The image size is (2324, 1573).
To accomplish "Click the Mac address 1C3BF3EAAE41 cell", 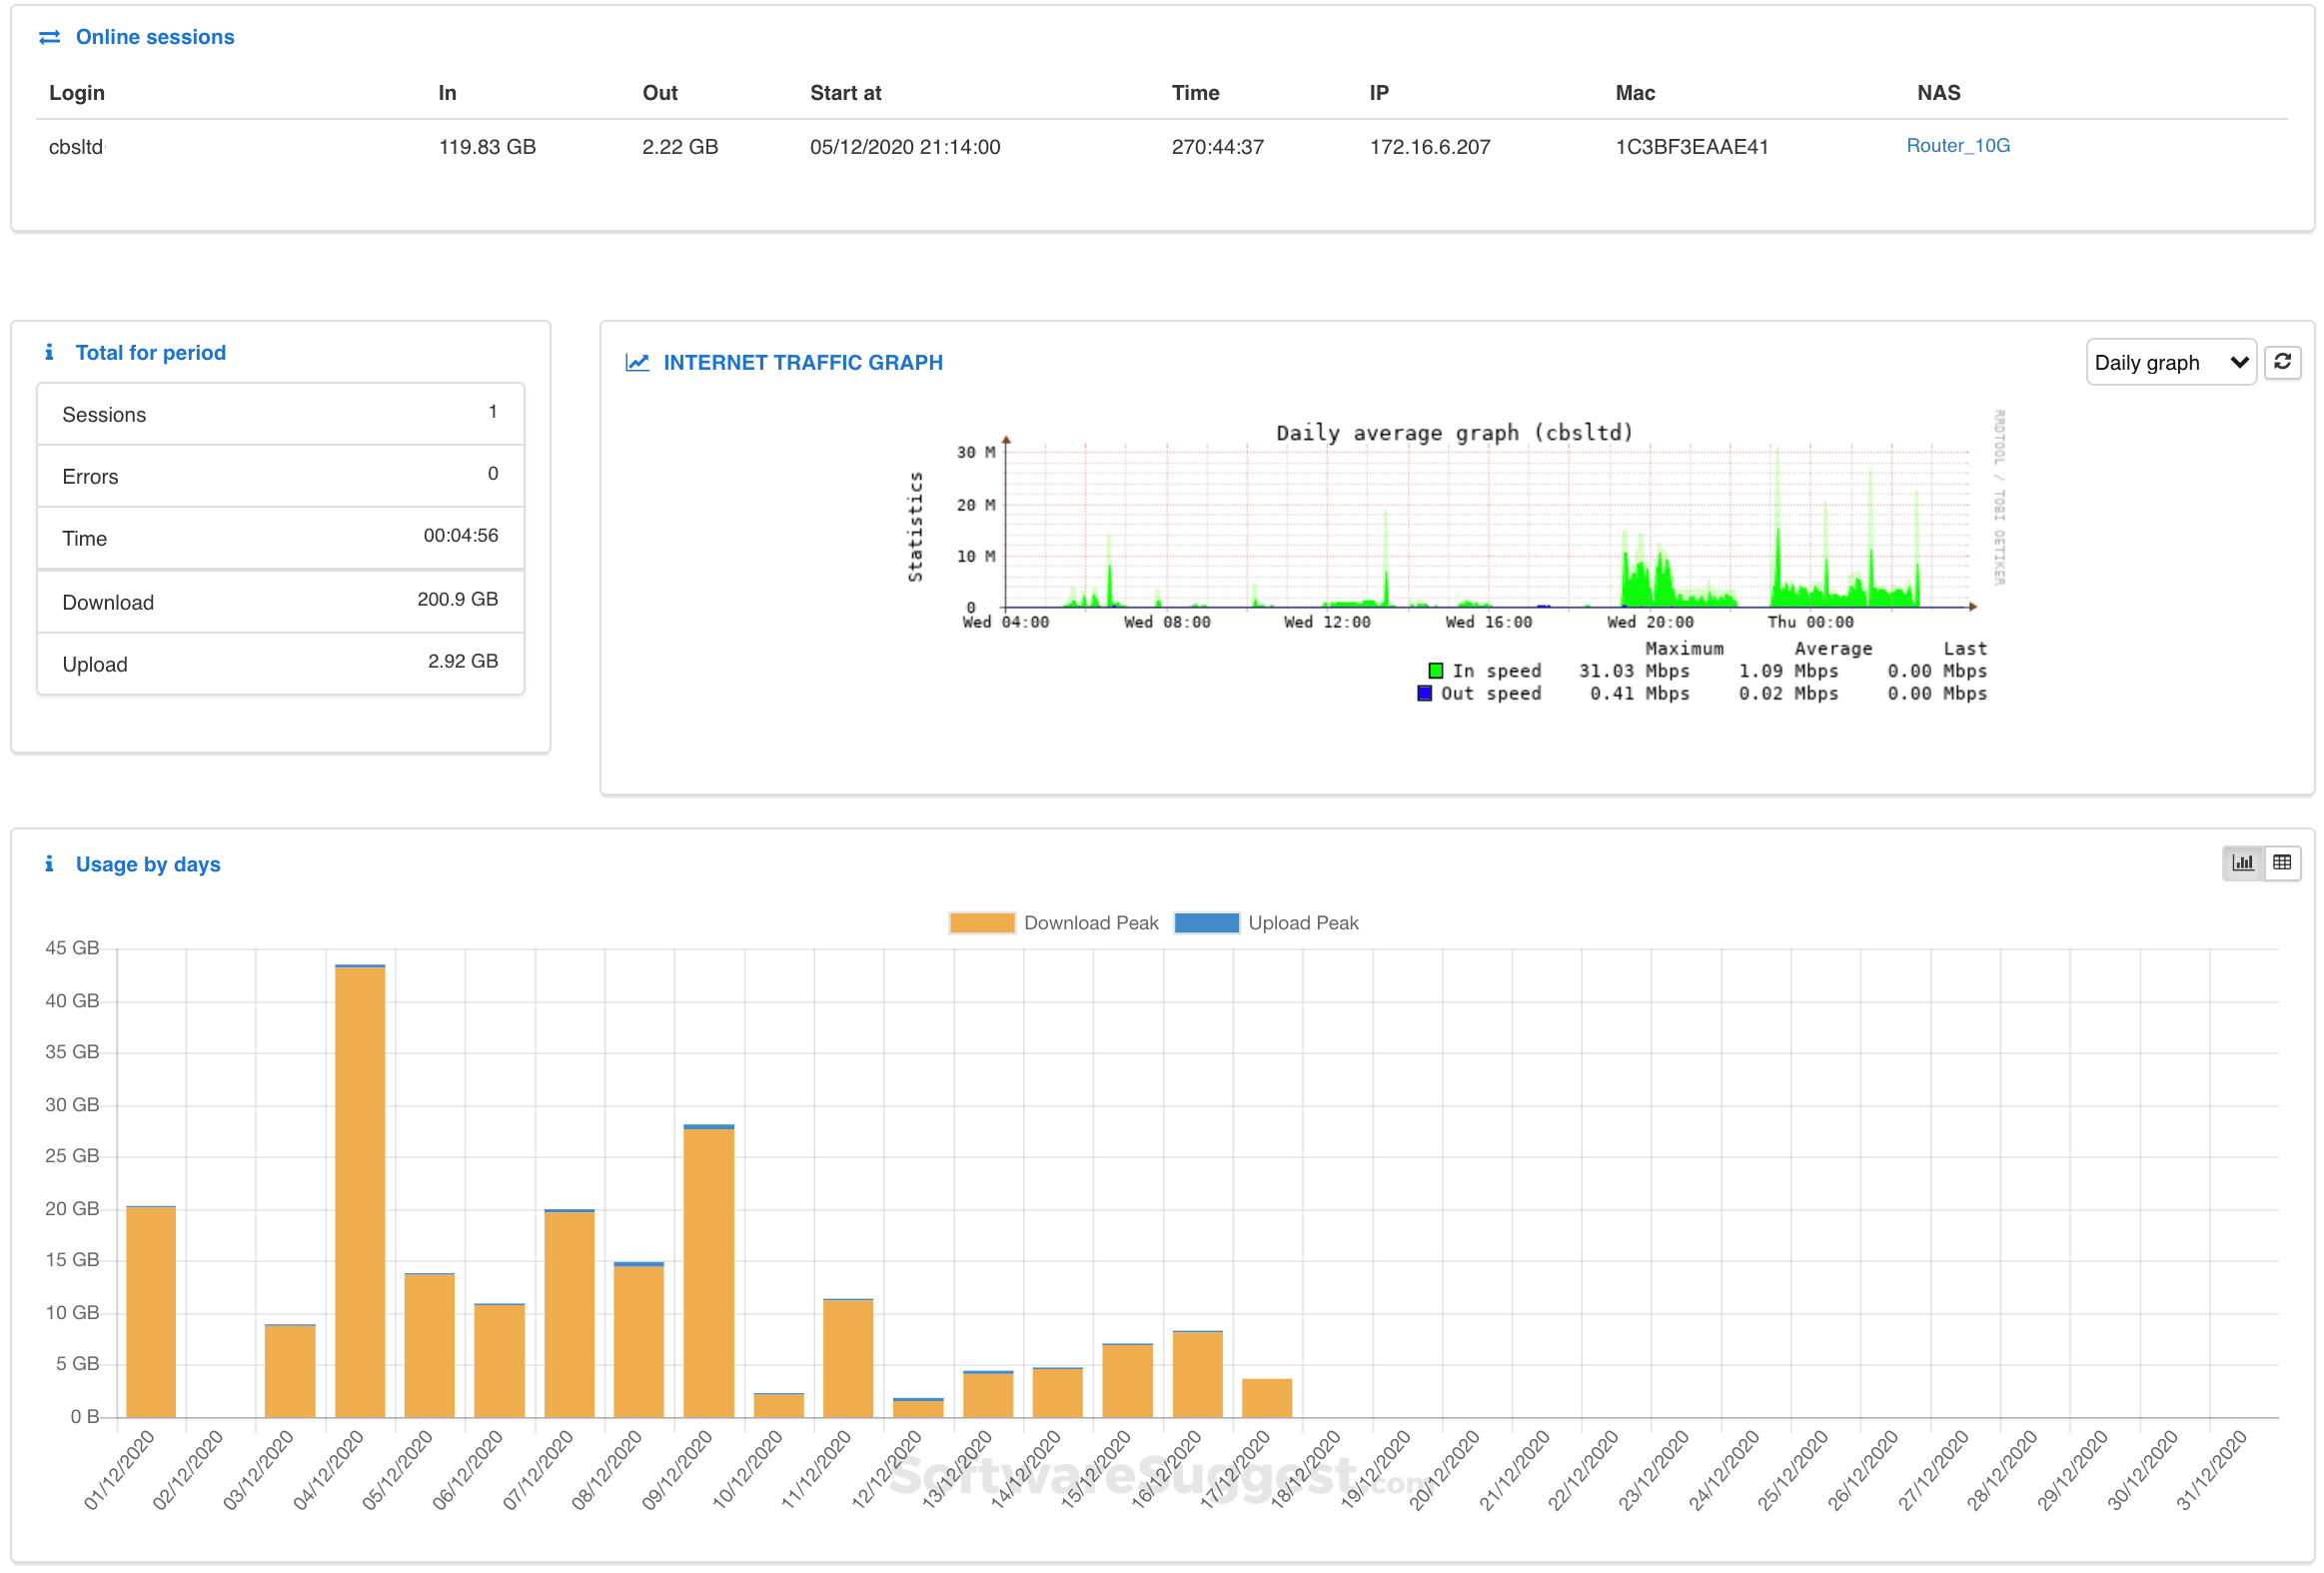I will tap(1691, 146).
